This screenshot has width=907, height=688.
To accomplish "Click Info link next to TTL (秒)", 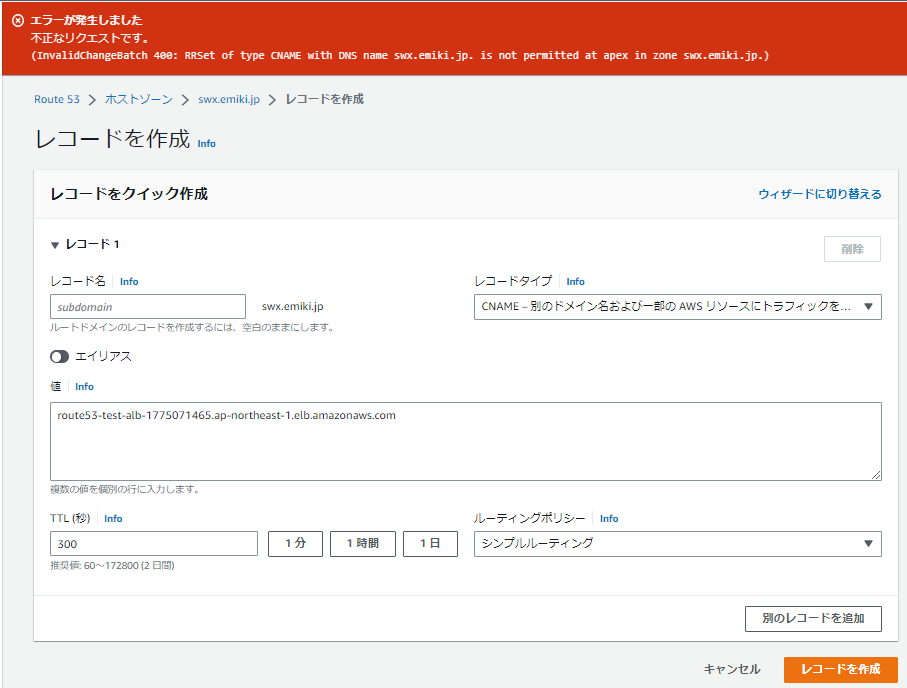I will [x=113, y=518].
